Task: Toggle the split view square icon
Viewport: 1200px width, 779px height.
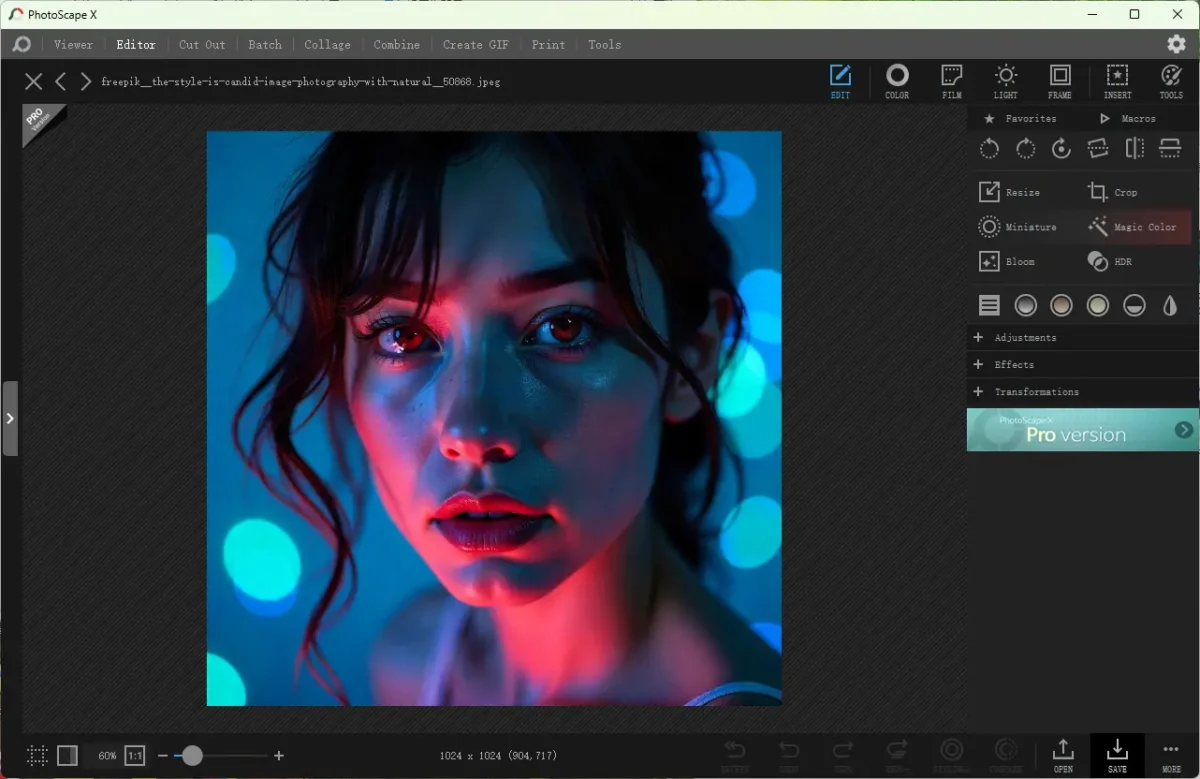Action: pos(67,756)
